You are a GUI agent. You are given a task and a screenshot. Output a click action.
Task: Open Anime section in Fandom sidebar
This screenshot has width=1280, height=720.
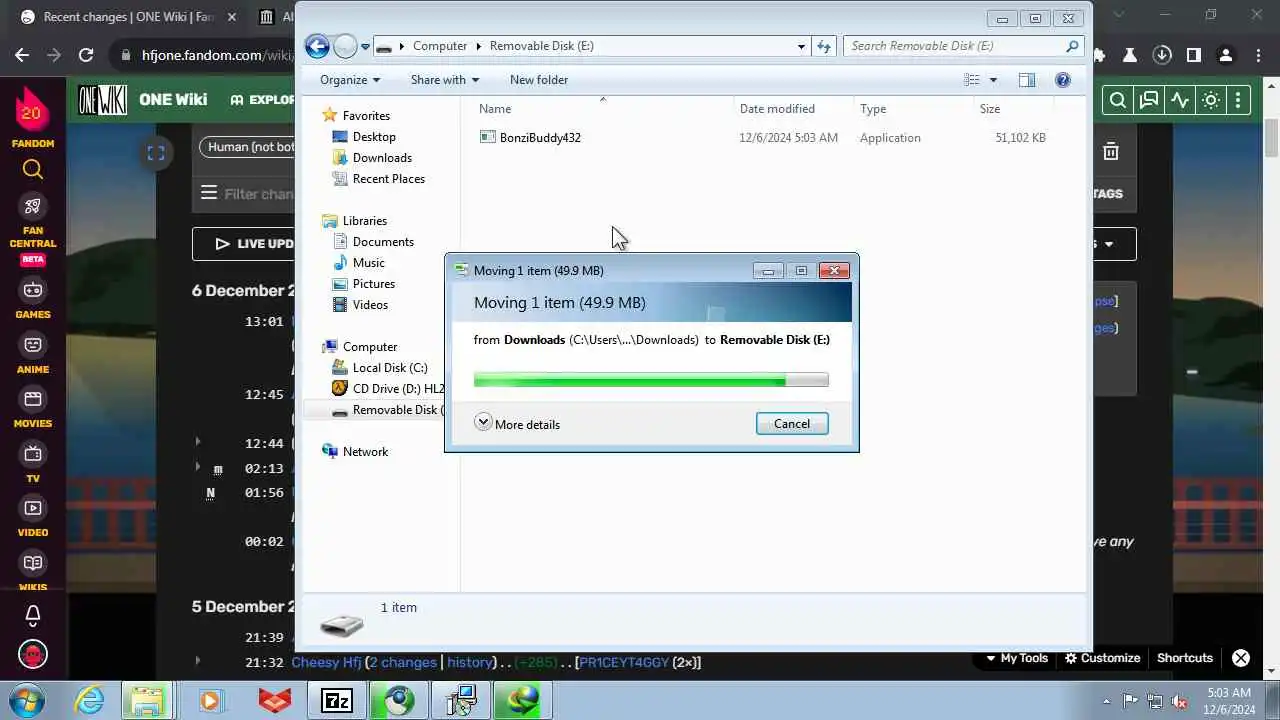point(33,352)
